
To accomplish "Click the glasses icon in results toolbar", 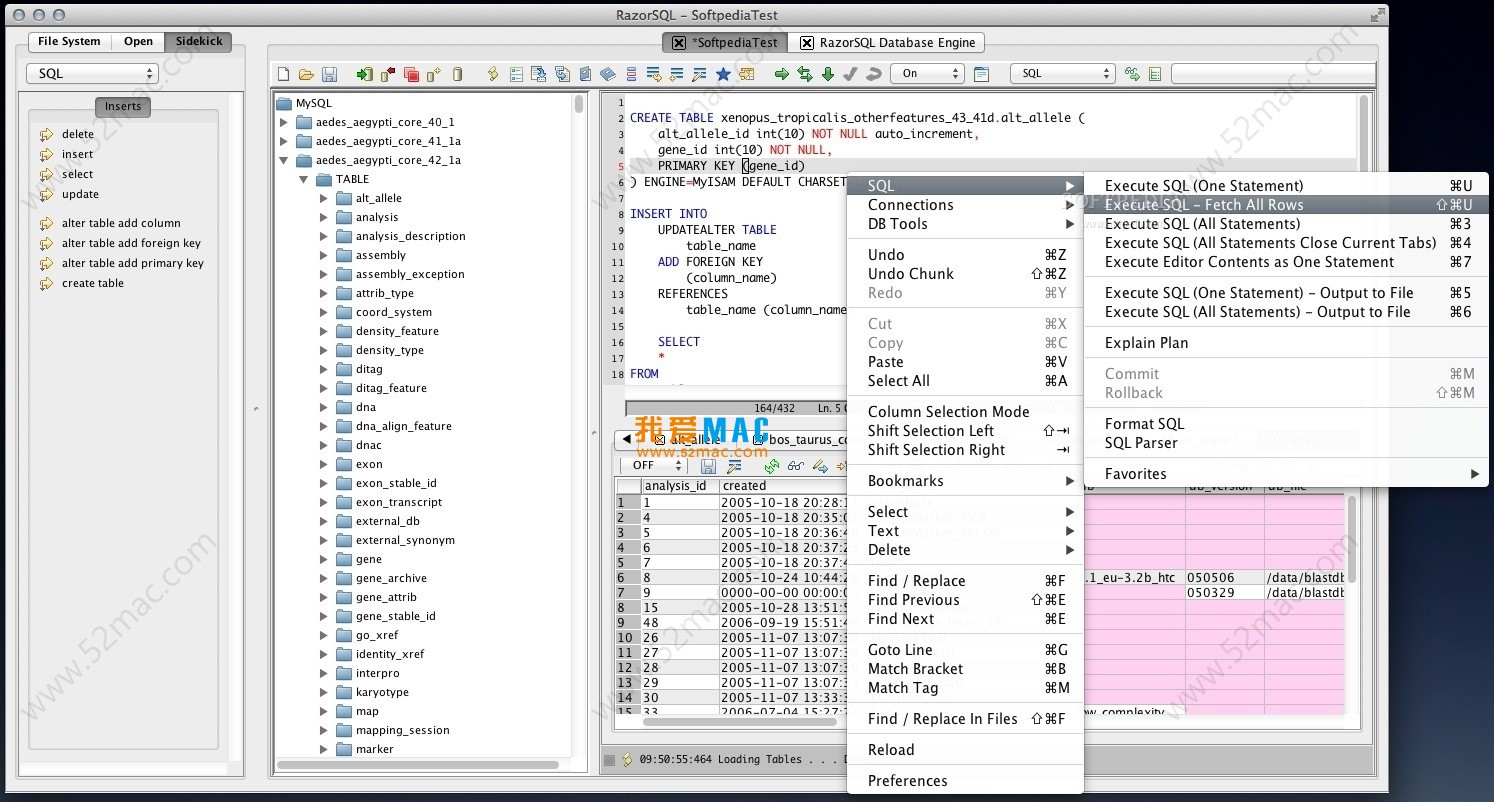I will pyautogui.click(x=796, y=466).
